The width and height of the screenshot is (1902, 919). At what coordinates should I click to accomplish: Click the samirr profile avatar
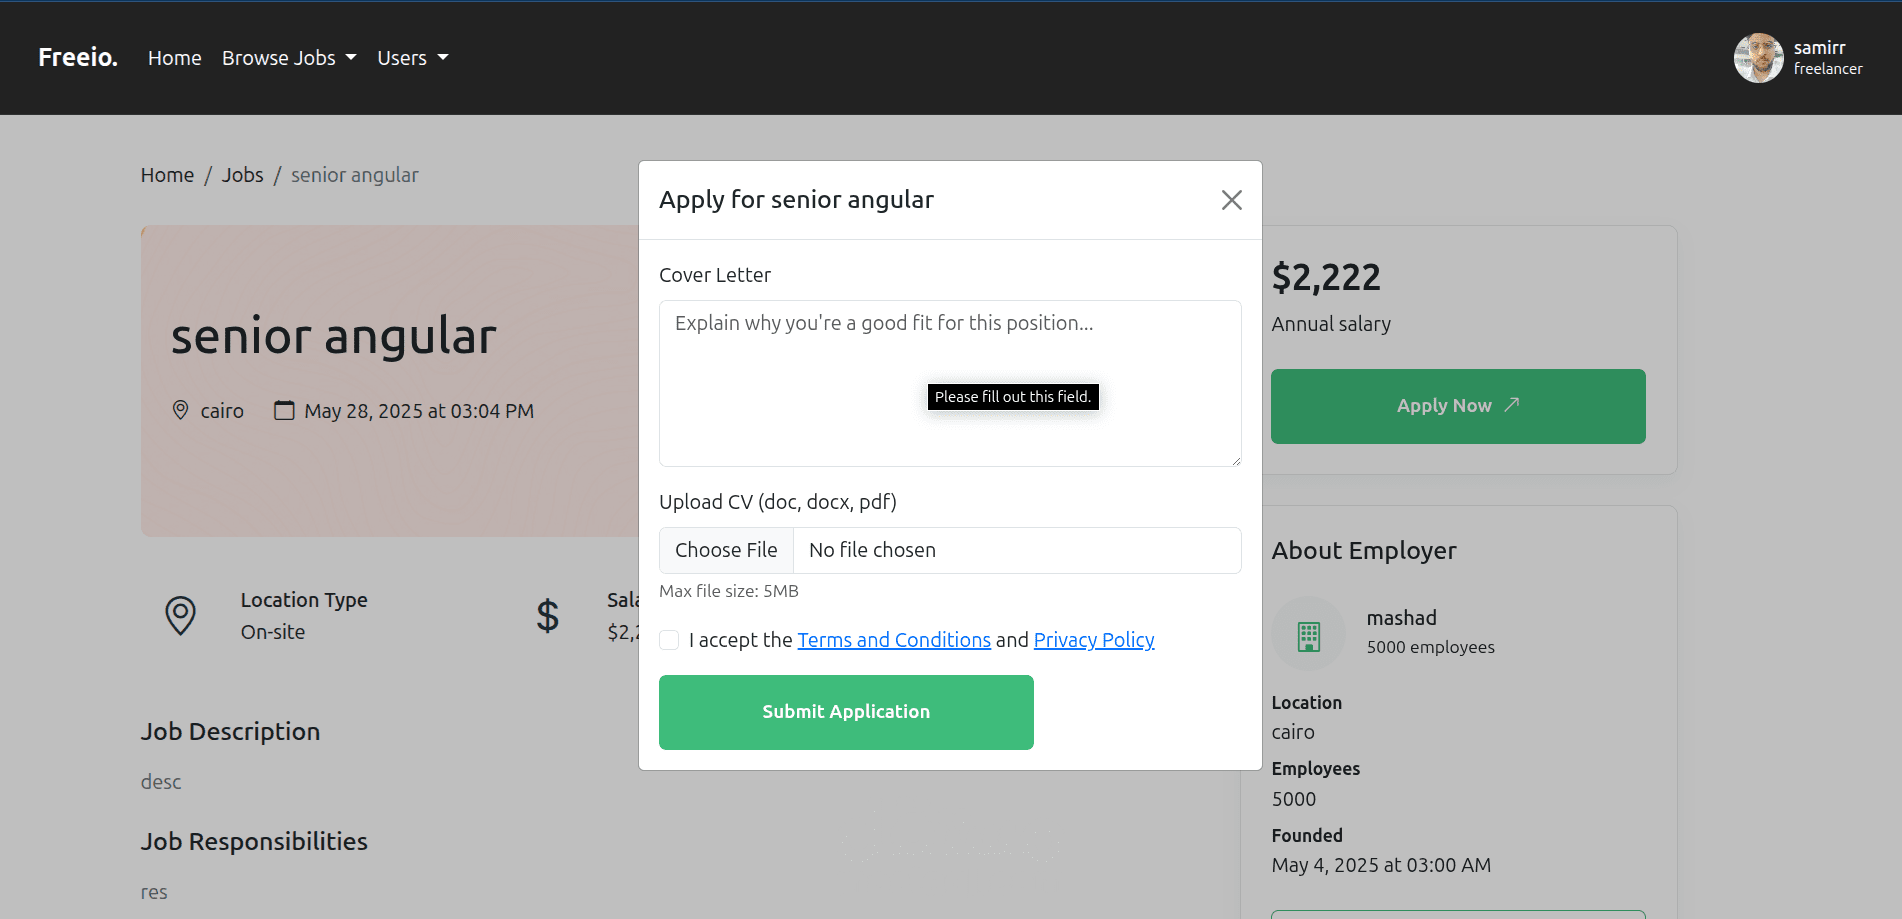coord(1758,58)
